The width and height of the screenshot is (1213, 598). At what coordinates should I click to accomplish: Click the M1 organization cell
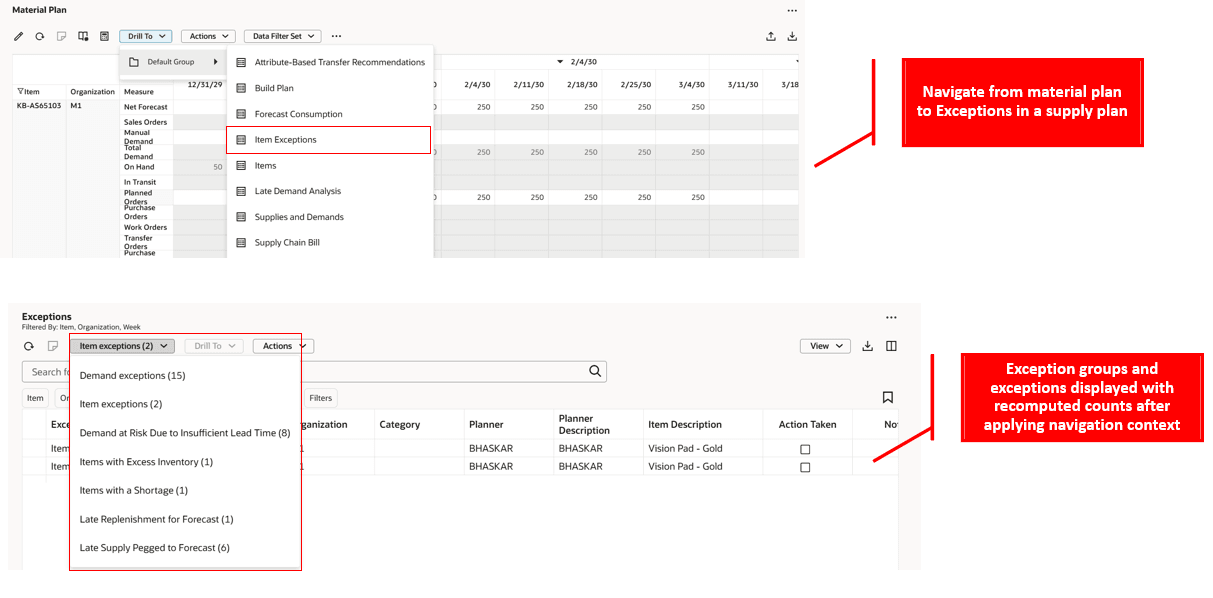76,105
